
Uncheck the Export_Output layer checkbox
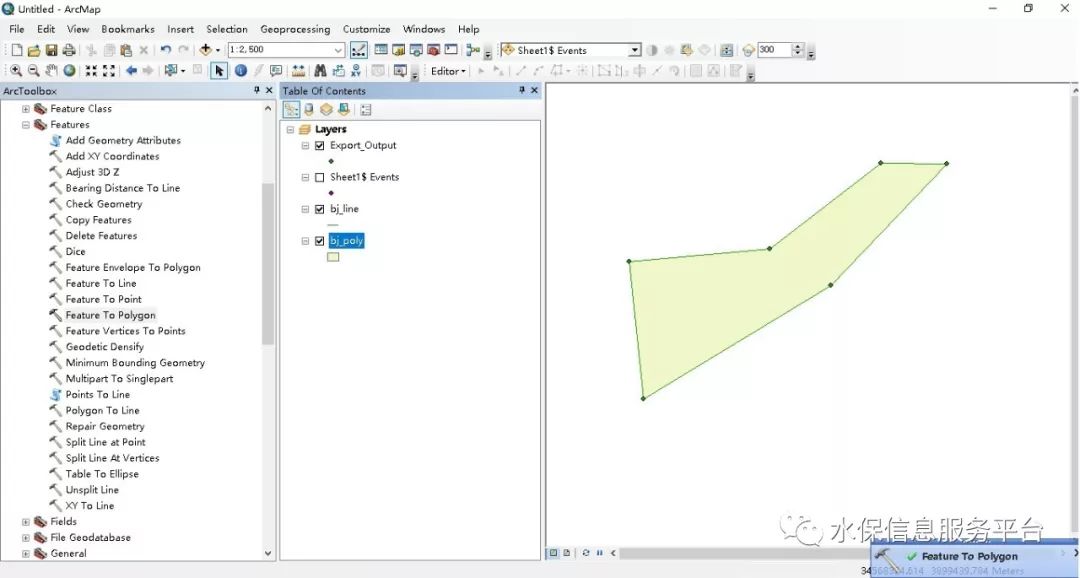tap(320, 145)
